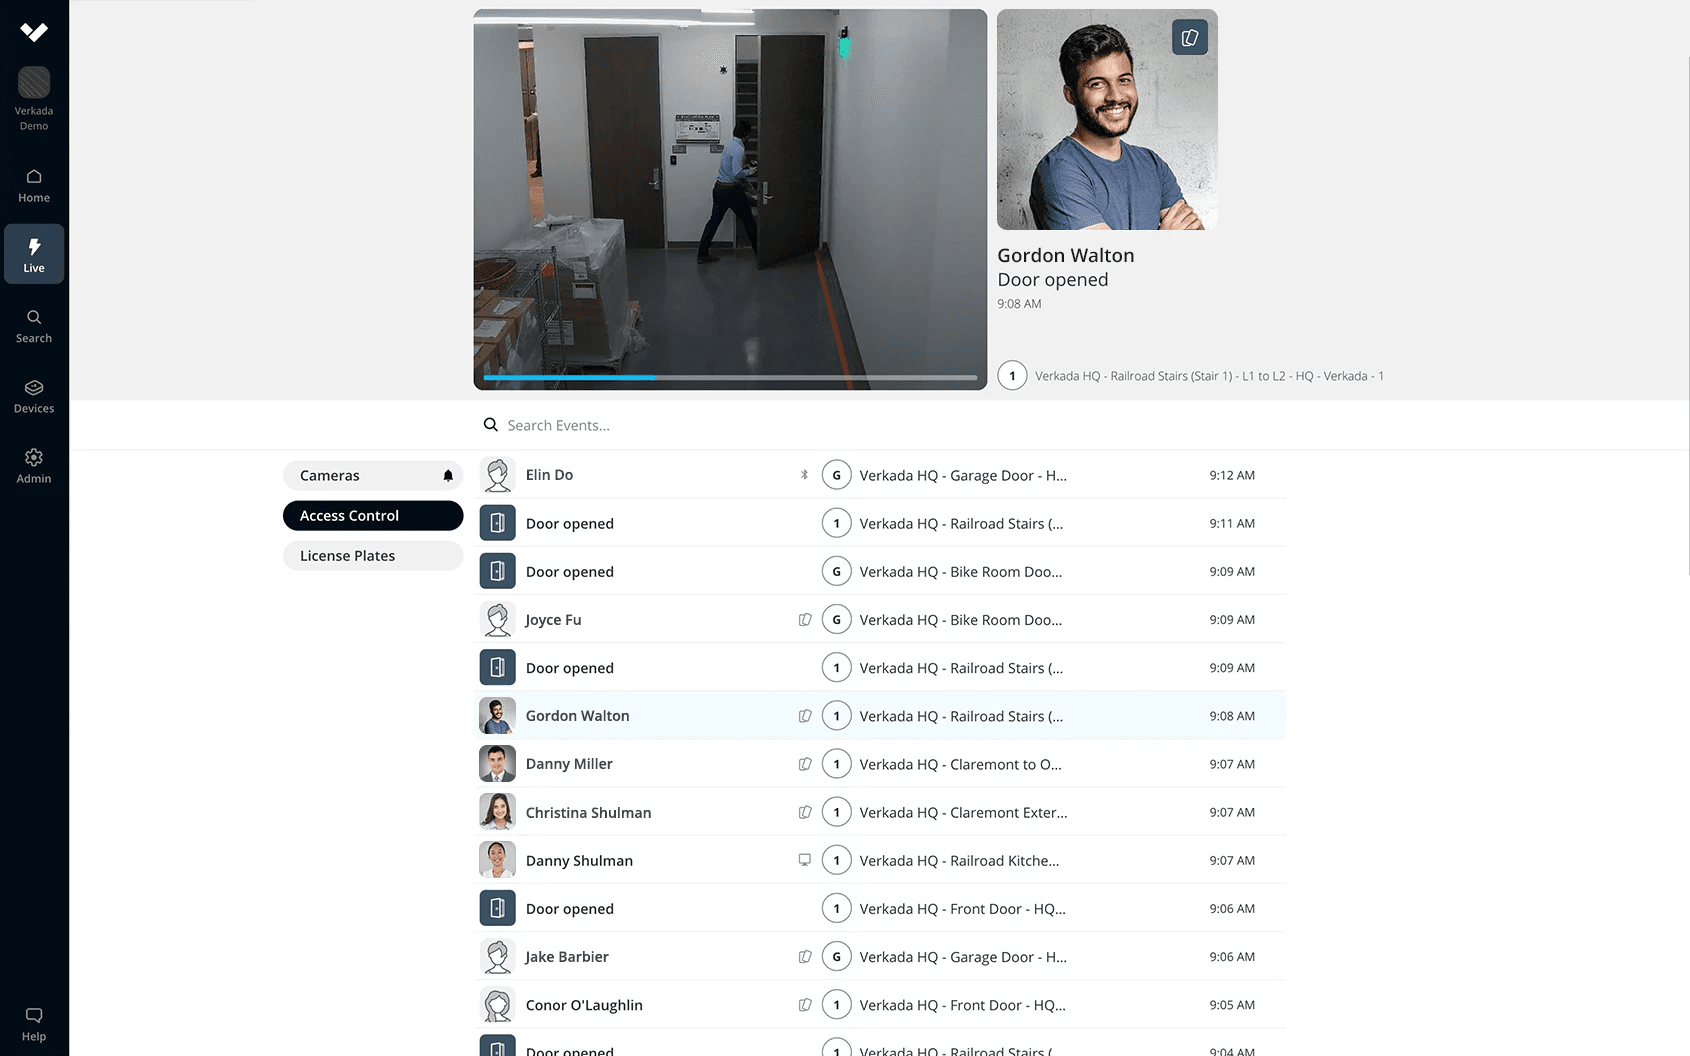1690x1056 pixels.
Task: Click the video playback progress bar
Action: point(730,377)
